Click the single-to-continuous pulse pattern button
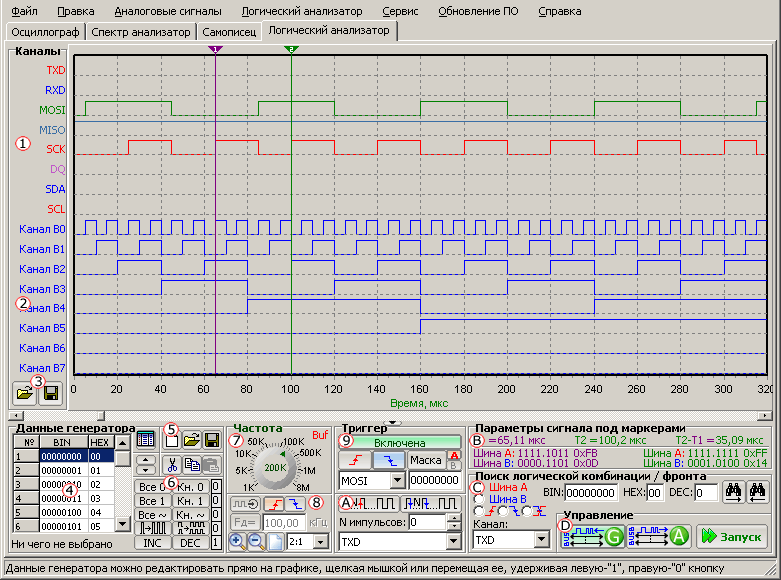Viewport: 781px width, 580px height. pyautogui.click(x=152, y=528)
